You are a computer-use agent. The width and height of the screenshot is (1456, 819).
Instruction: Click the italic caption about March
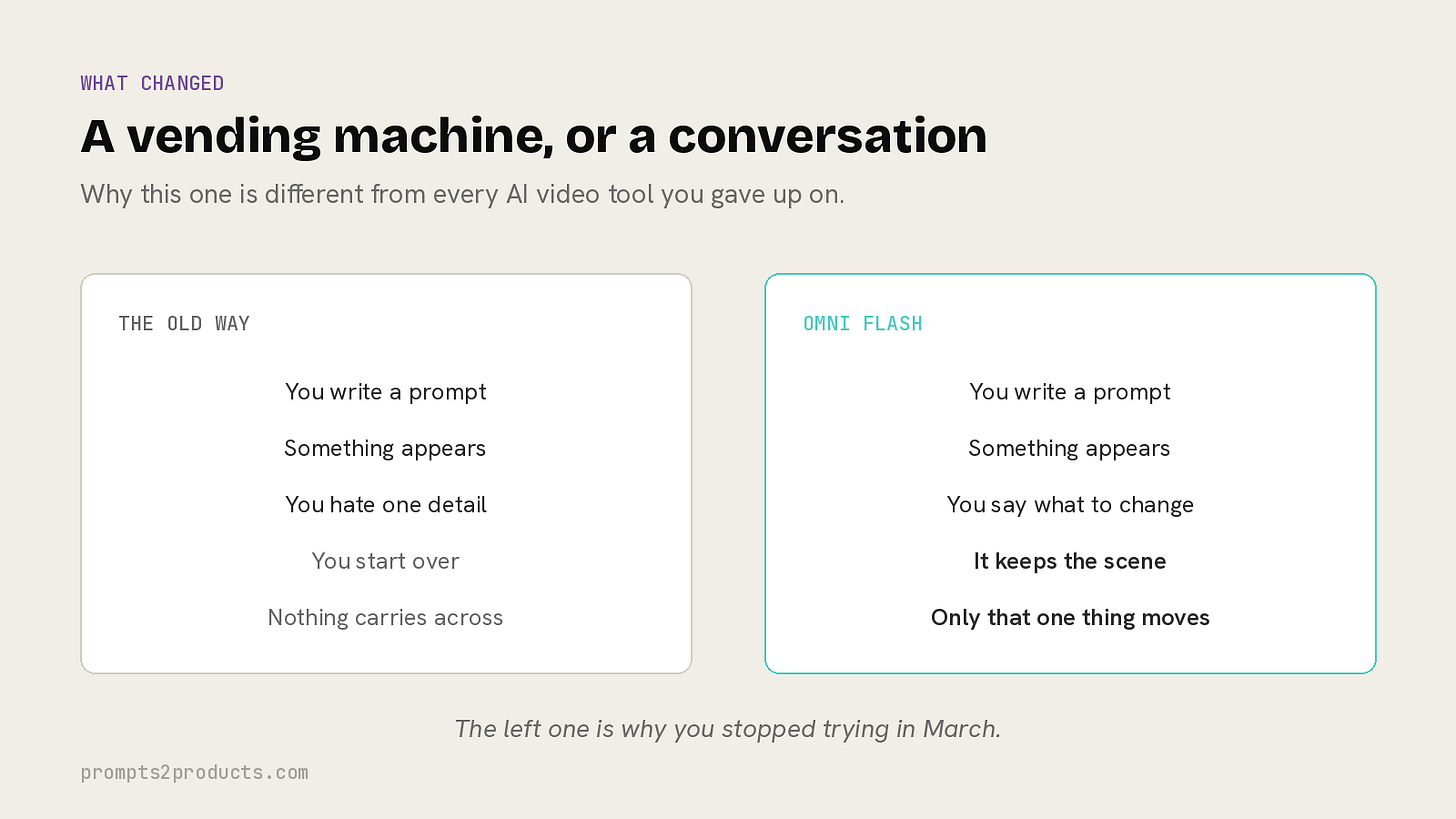pos(728,729)
